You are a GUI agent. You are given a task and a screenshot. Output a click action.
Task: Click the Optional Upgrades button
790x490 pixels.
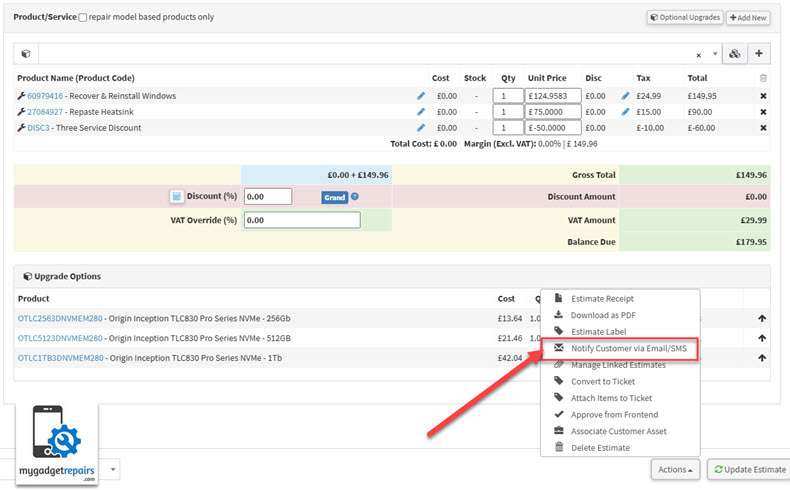pyautogui.click(x=685, y=17)
